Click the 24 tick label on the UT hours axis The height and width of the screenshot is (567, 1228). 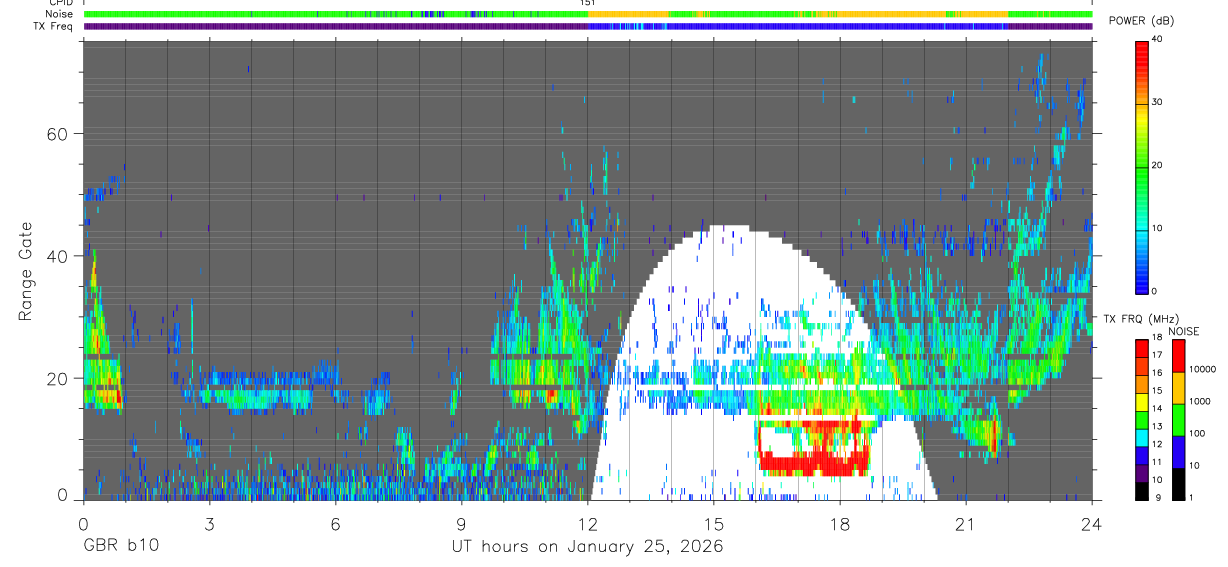[x=1091, y=523]
